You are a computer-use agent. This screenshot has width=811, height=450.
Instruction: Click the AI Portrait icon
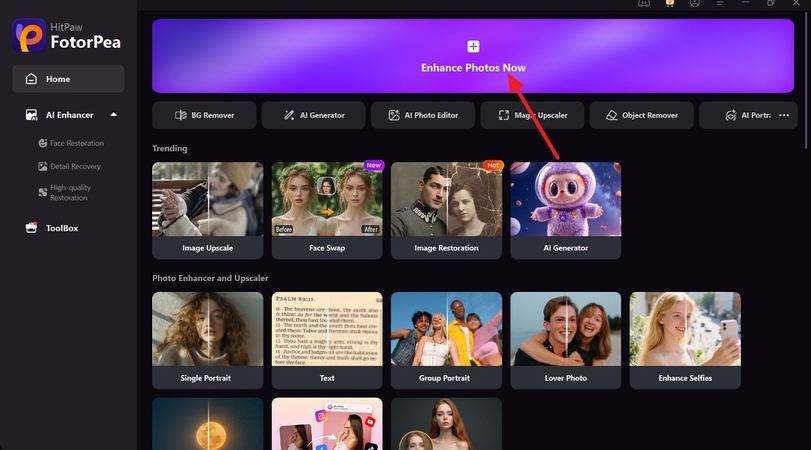click(x=730, y=115)
